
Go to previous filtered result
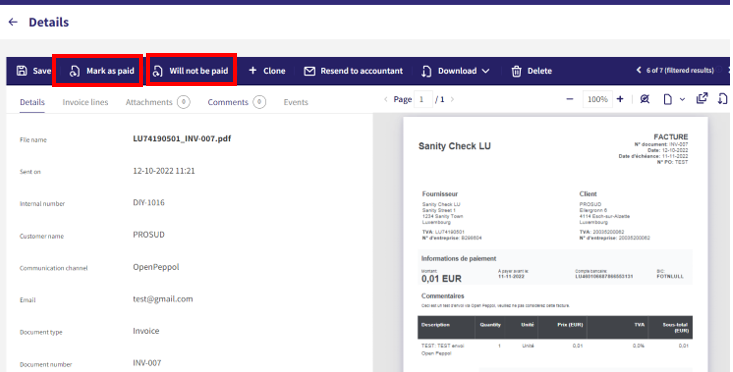click(x=639, y=70)
